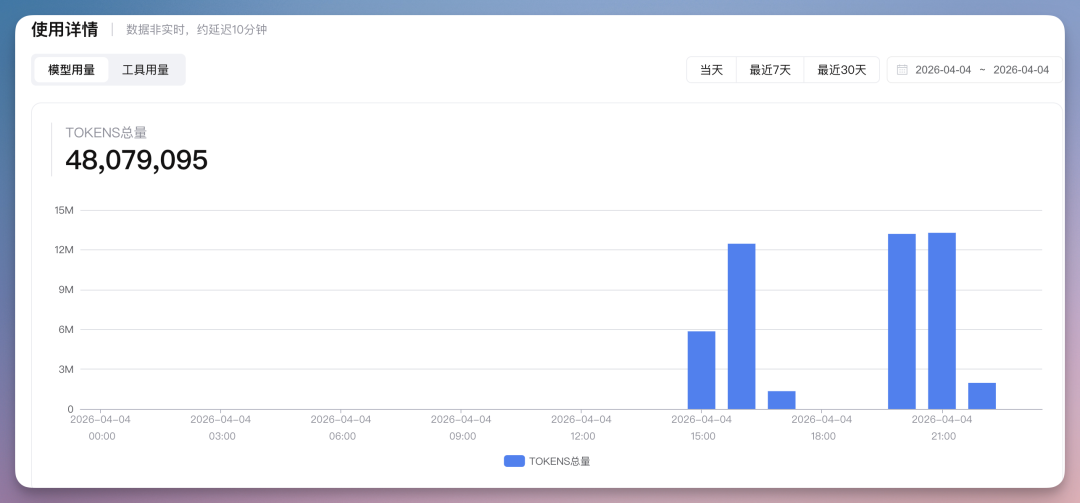Viewport: 1080px width, 503px height.
Task: Choose the 最近7天 range button
Action: pyautogui.click(x=770, y=70)
